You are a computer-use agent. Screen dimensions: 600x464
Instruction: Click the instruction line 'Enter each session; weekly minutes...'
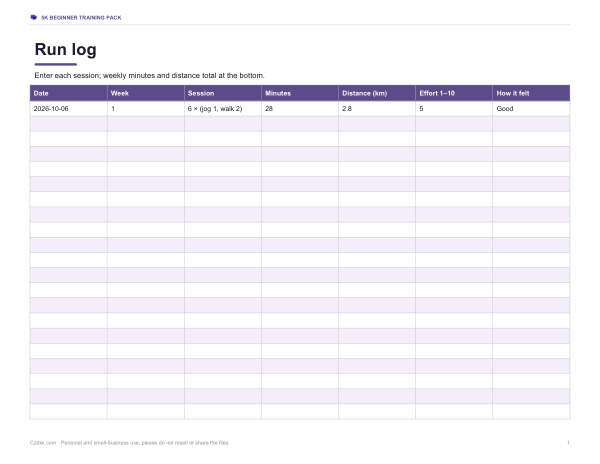[149, 75]
